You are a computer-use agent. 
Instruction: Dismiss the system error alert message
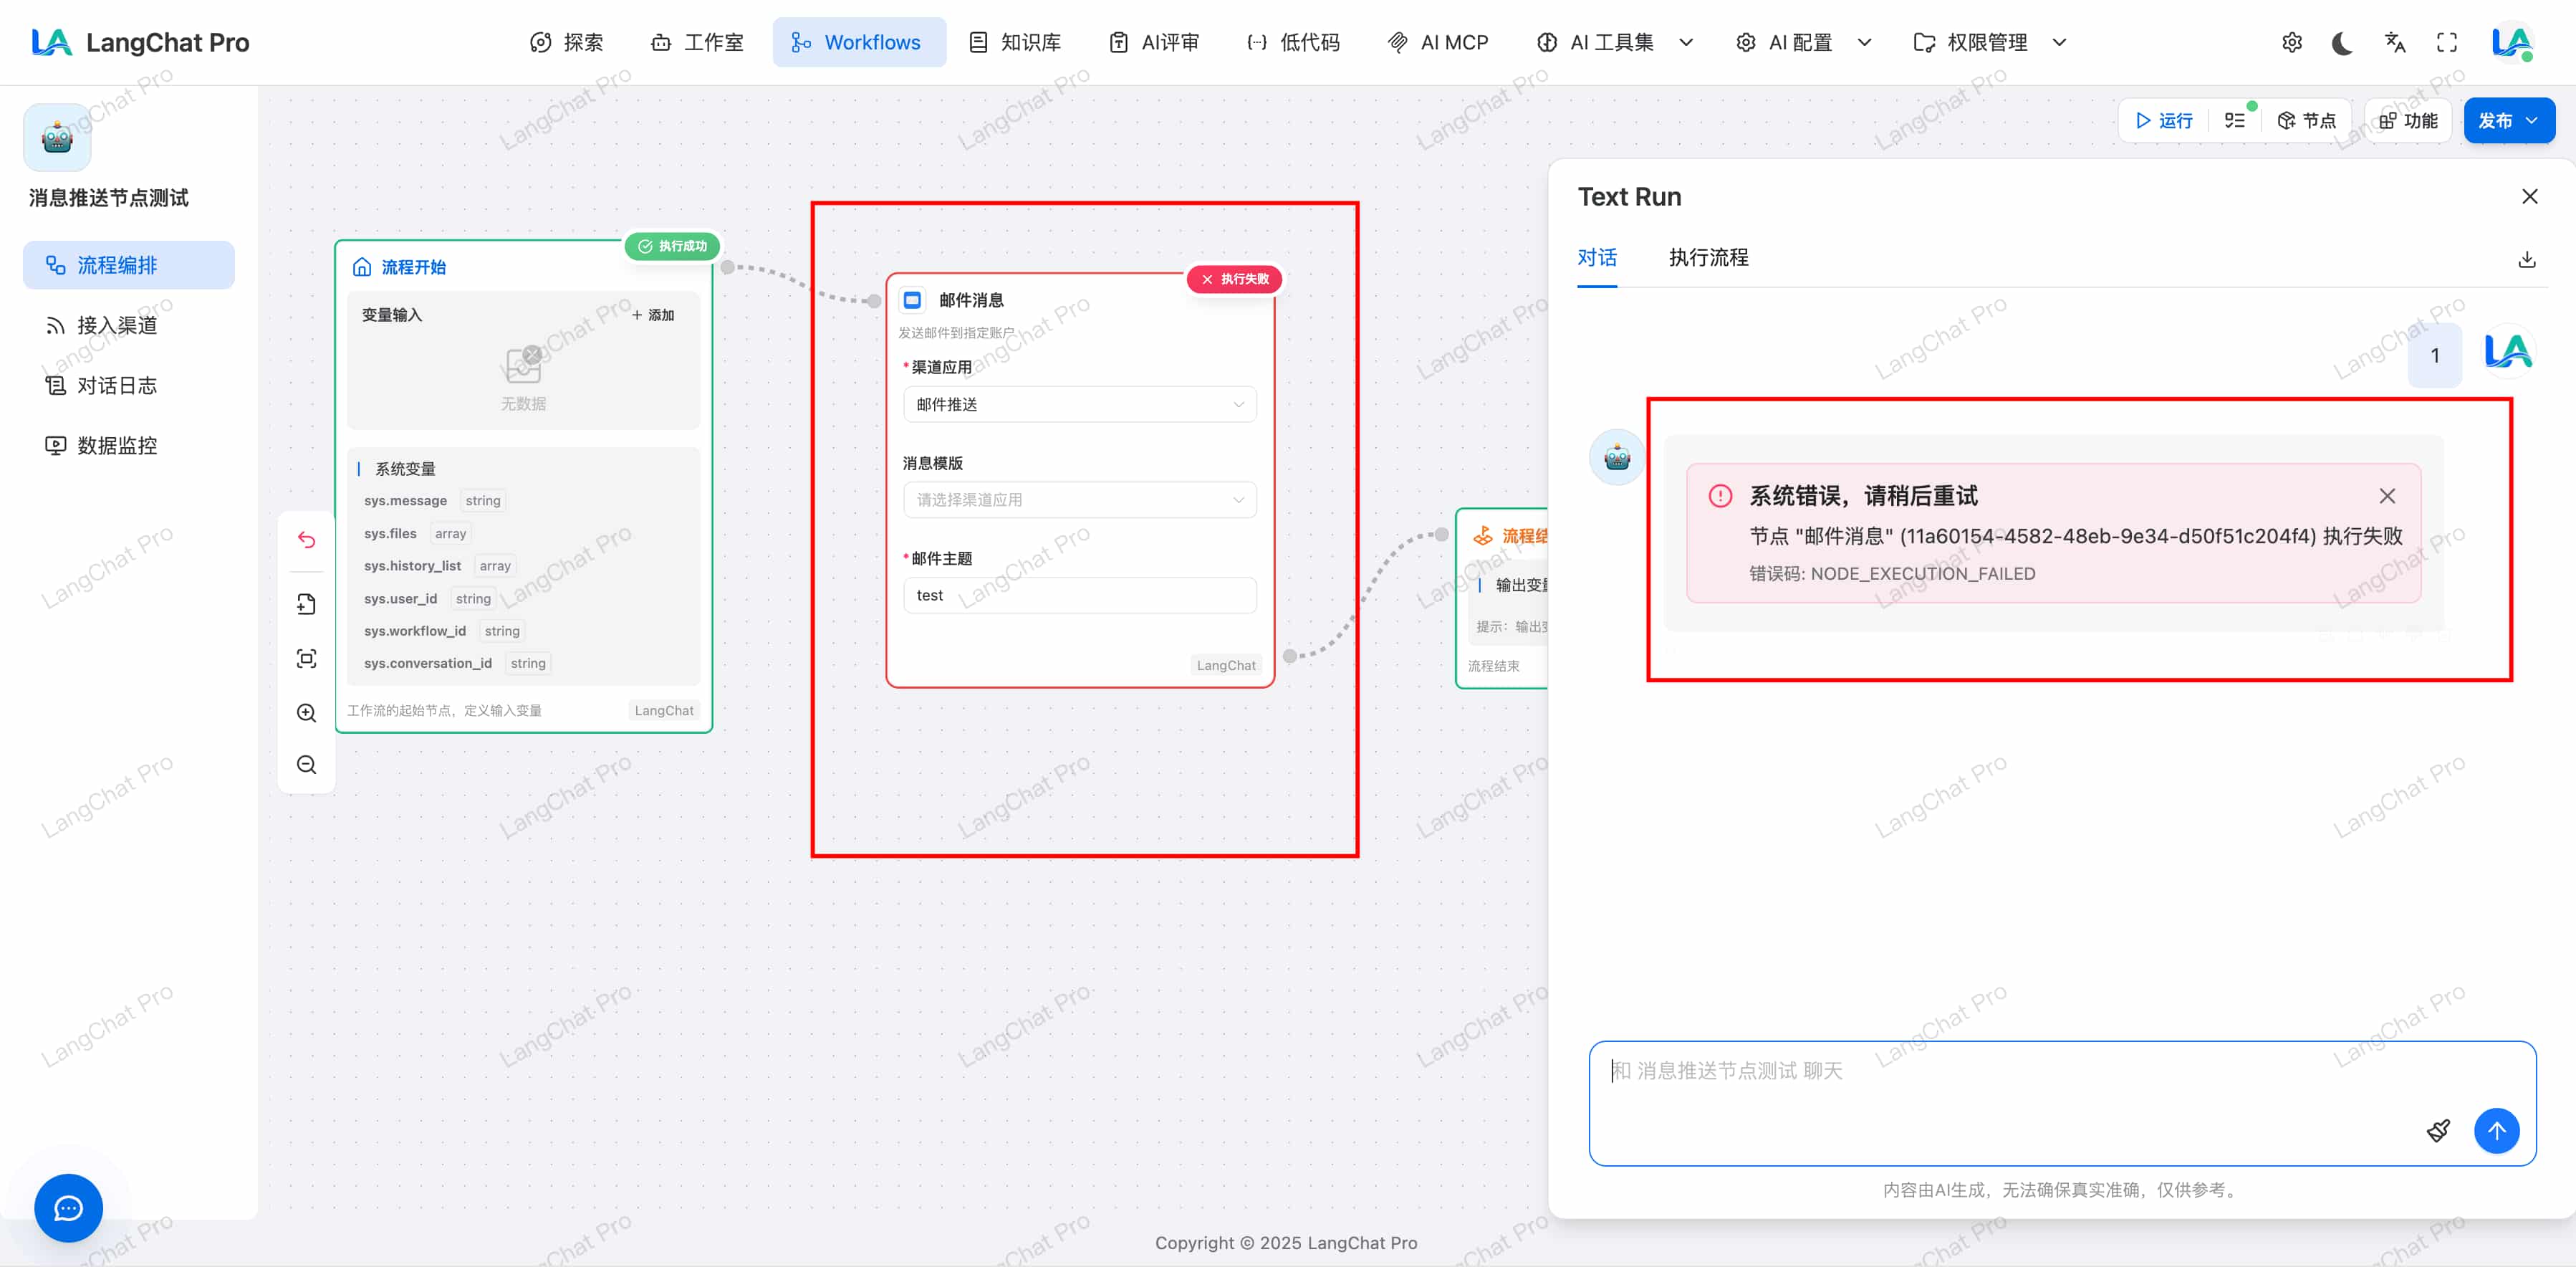[2387, 496]
